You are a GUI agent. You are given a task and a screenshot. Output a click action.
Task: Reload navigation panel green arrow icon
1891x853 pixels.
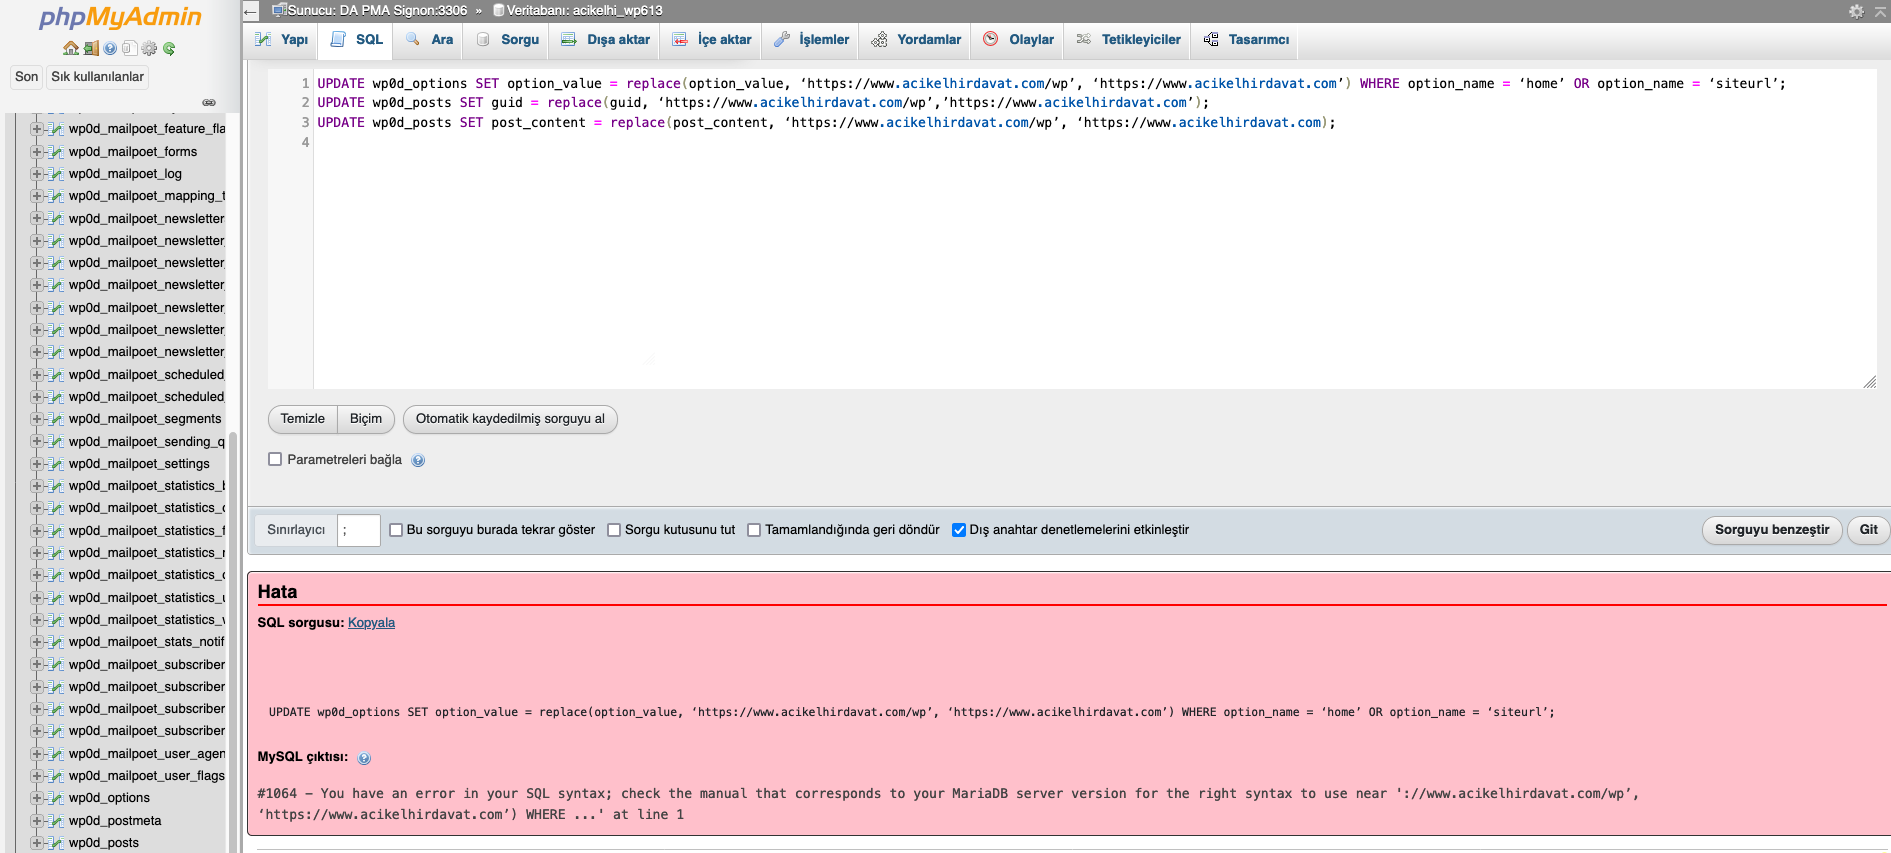pos(169,48)
